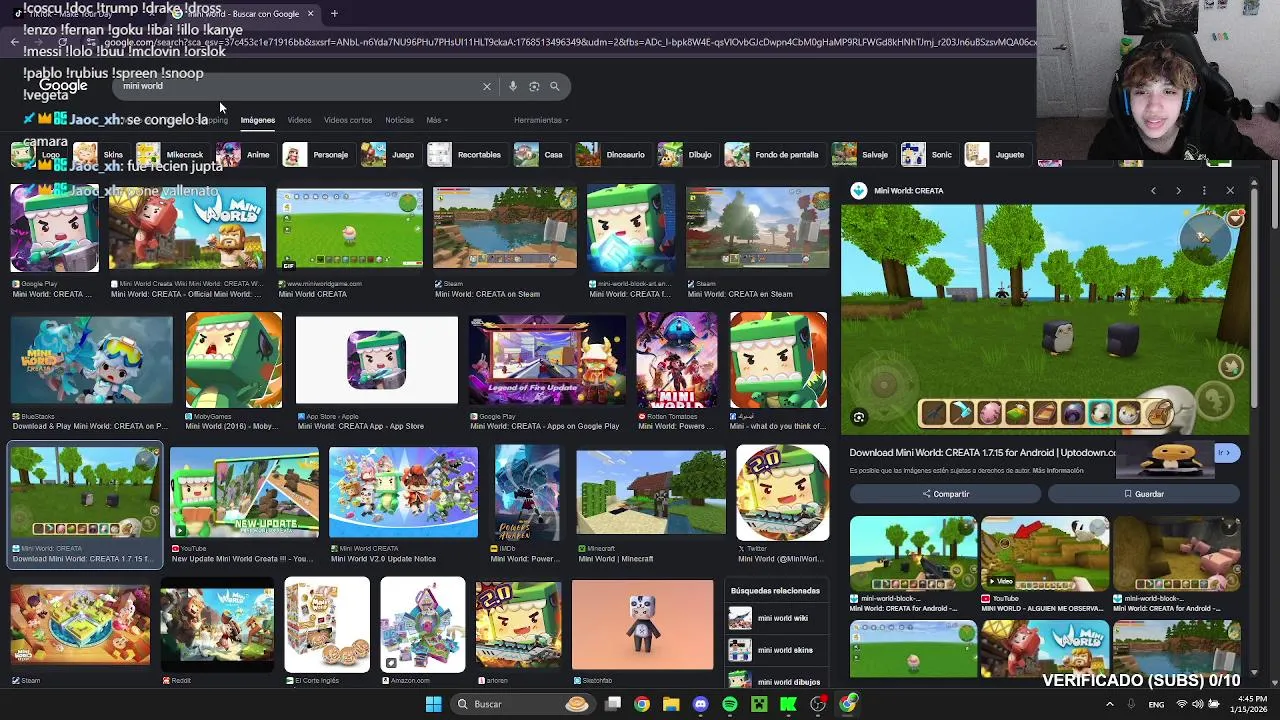Viewport: 1280px width, 720px height.
Task: Open Spotify from the taskbar
Action: tap(730, 704)
